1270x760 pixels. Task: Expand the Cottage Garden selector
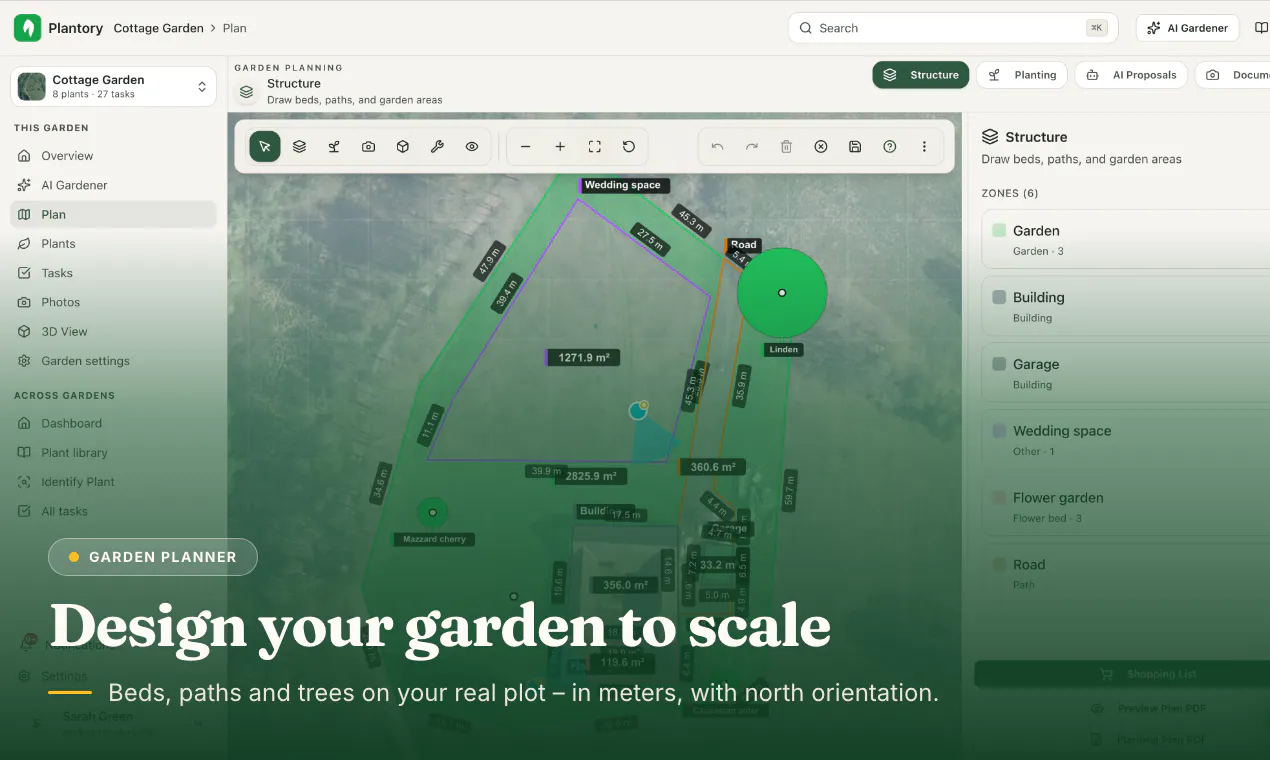(114, 86)
